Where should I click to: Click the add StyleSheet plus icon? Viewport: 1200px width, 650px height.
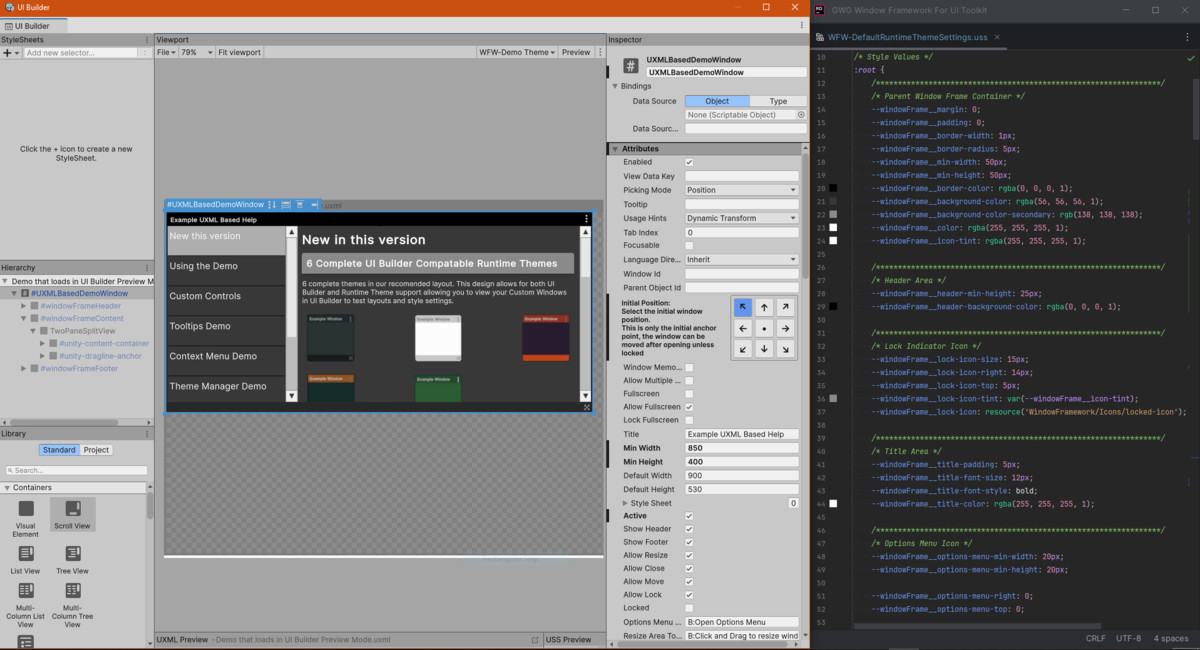point(8,53)
